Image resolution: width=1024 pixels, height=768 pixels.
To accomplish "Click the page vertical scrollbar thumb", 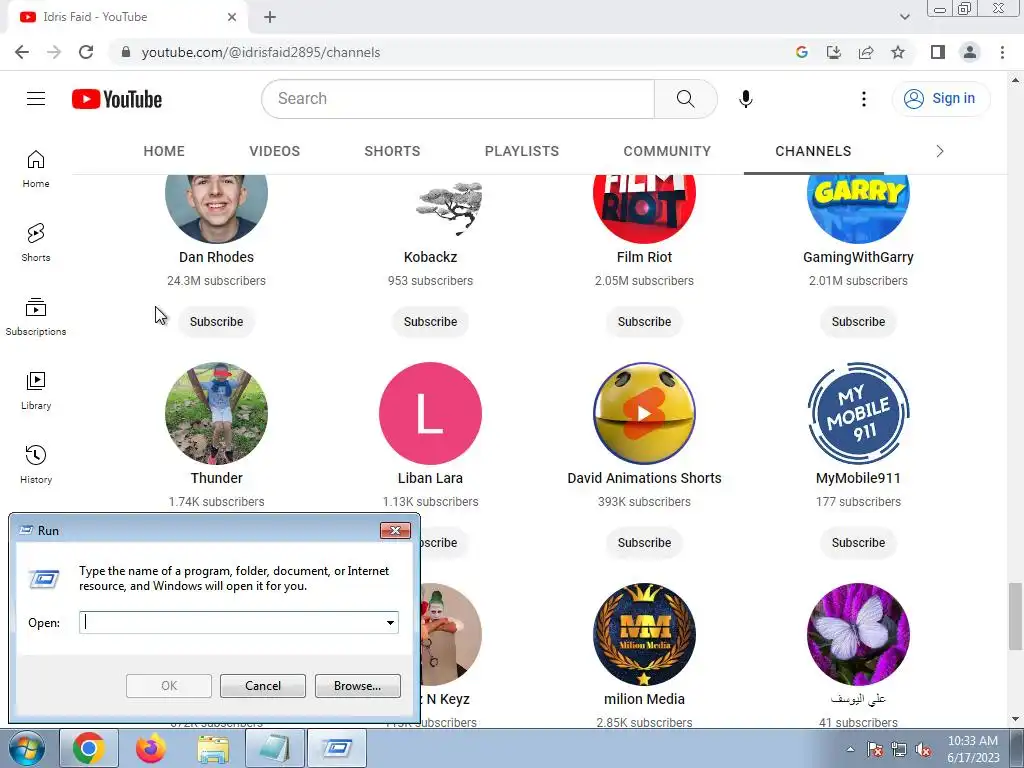I will pos(1015,616).
